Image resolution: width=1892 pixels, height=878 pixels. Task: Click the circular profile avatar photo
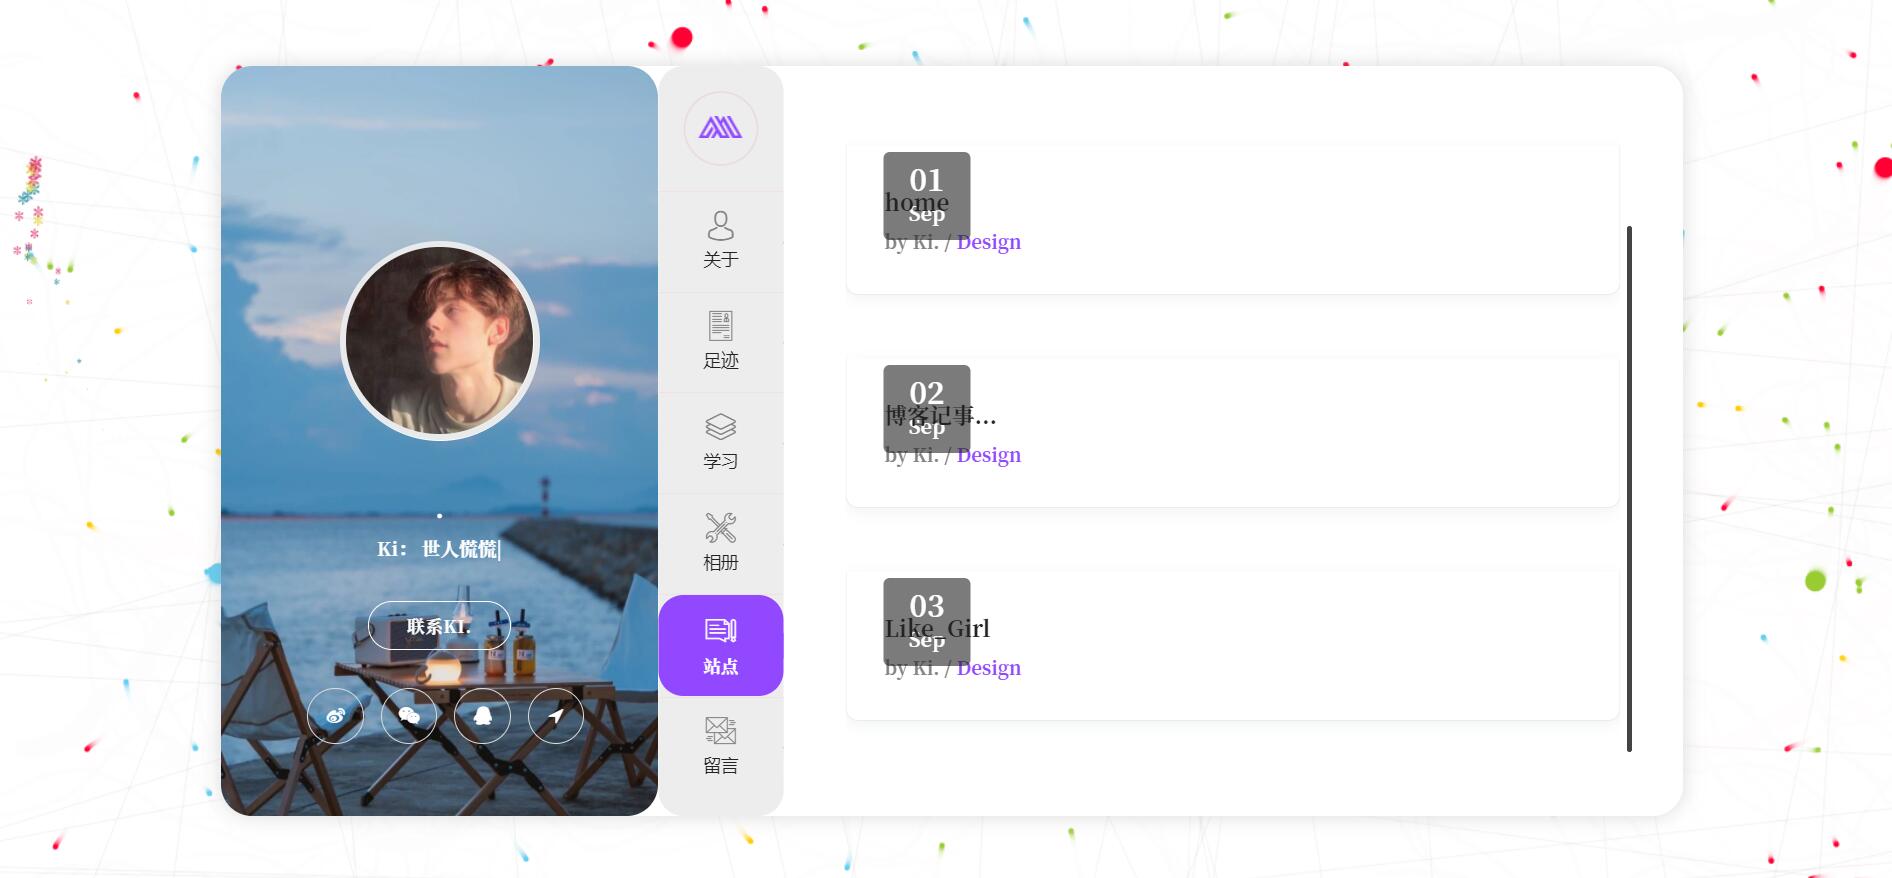[440, 341]
